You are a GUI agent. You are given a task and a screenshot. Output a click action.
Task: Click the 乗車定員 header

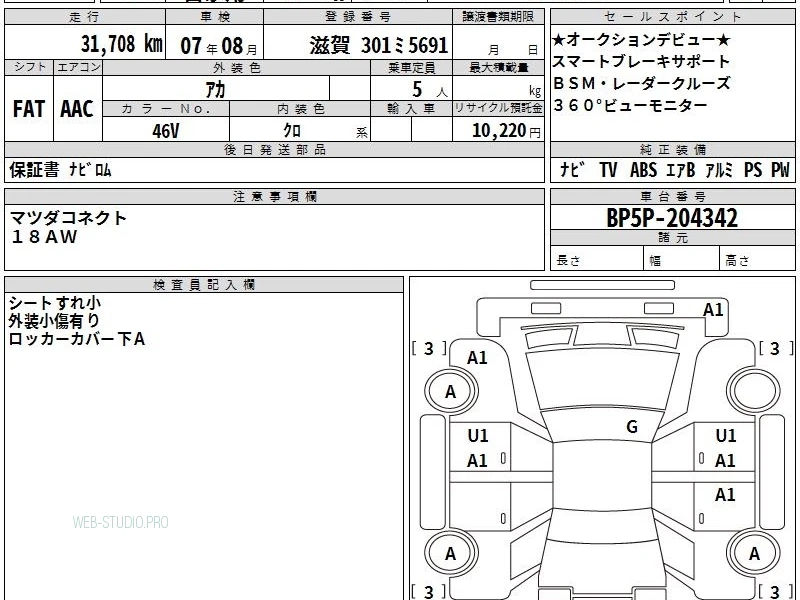point(411,67)
